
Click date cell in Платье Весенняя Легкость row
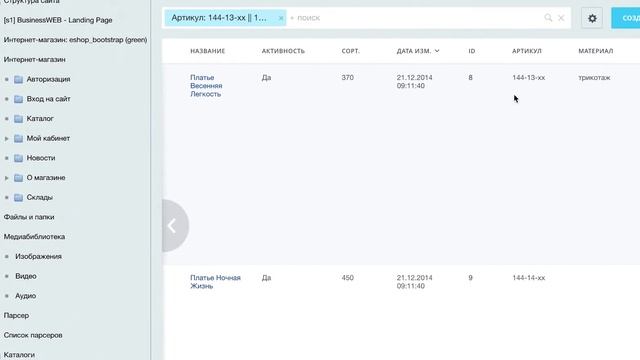coord(414,82)
